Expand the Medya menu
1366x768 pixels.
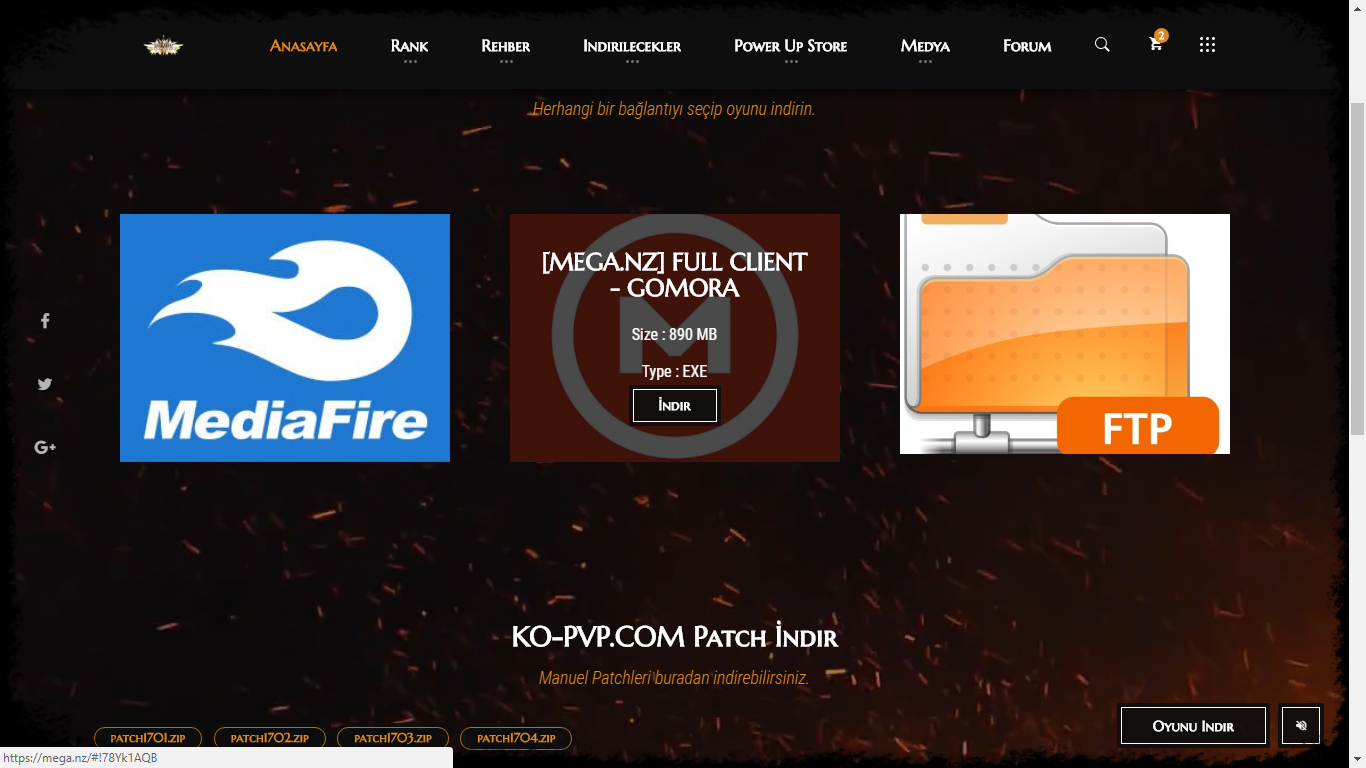coord(925,46)
